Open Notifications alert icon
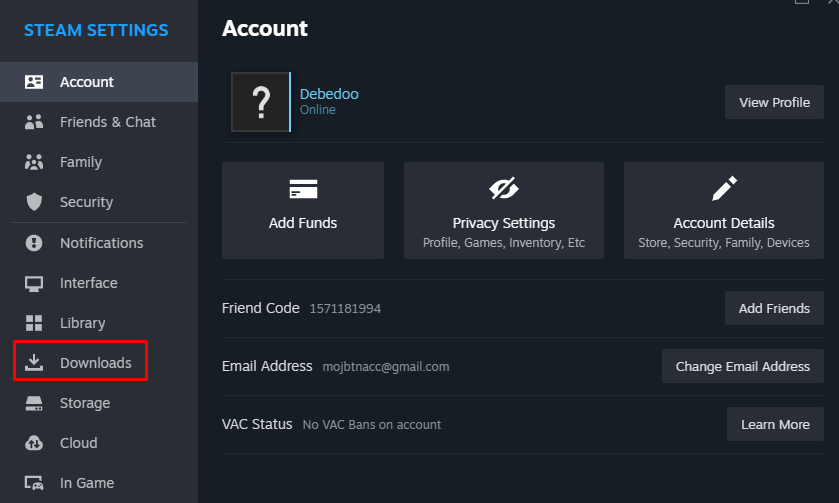 pos(34,243)
